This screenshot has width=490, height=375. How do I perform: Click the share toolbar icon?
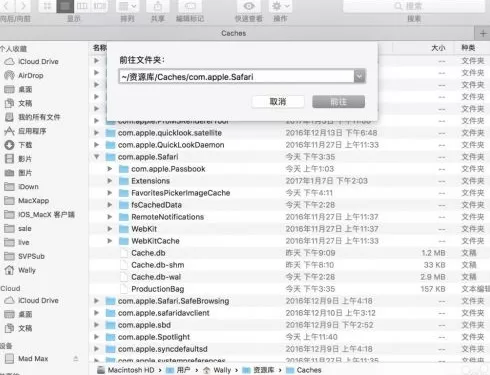[x=158, y=6]
